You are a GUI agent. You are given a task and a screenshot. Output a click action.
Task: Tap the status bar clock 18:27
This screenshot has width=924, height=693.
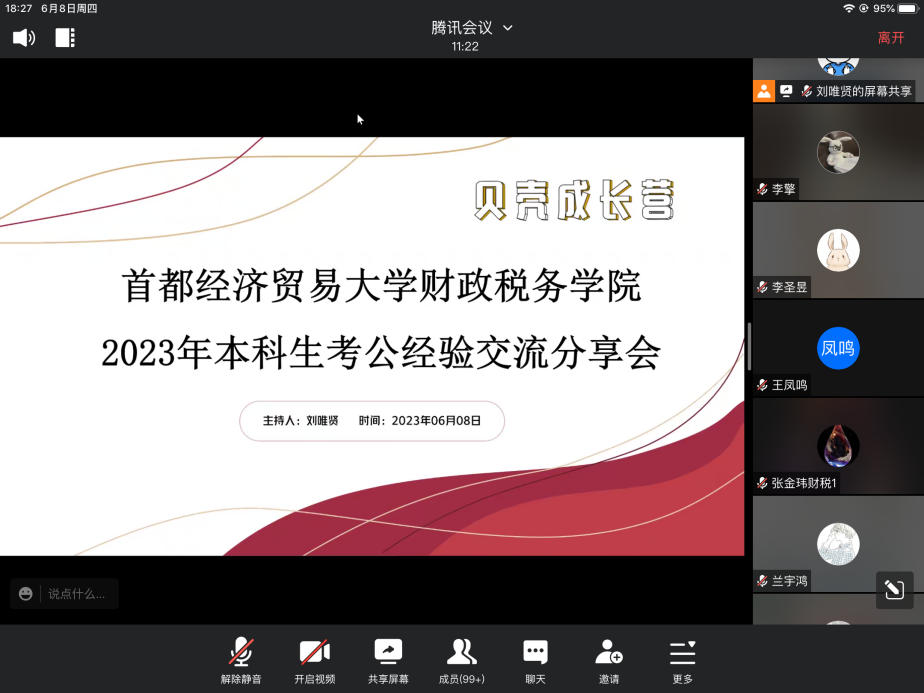pyautogui.click(x=18, y=8)
